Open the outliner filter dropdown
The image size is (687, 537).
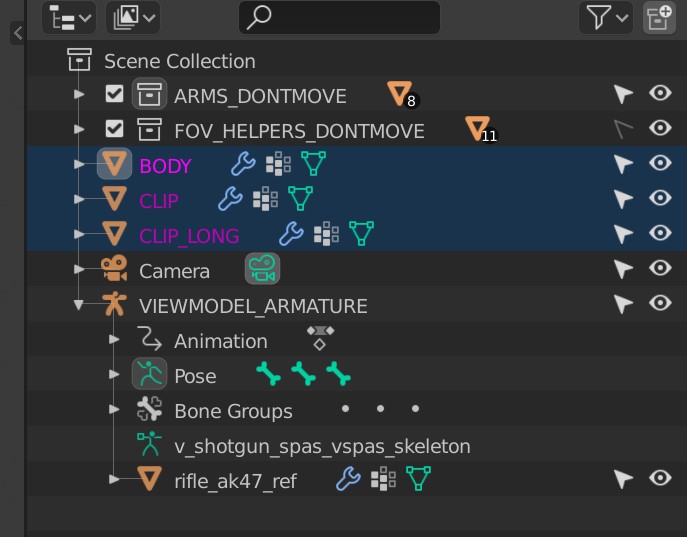coord(606,17)
